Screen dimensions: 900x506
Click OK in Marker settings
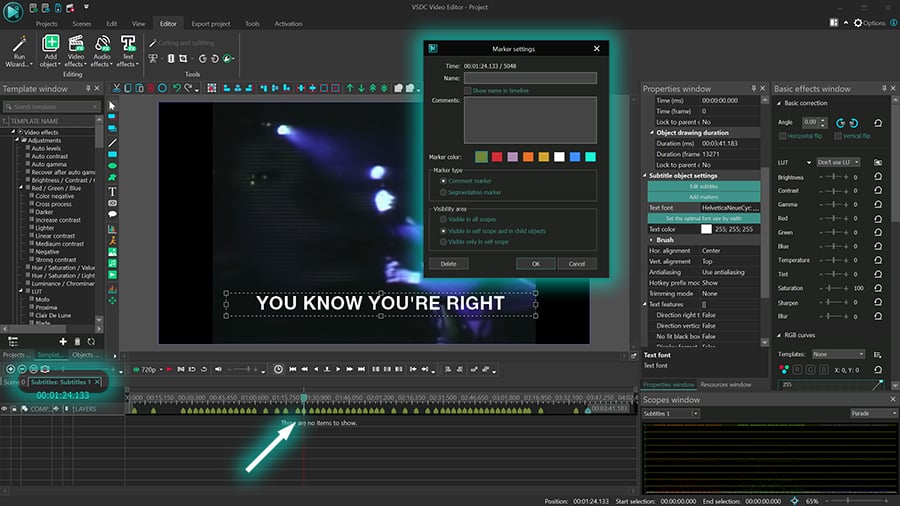pos(536,264)
